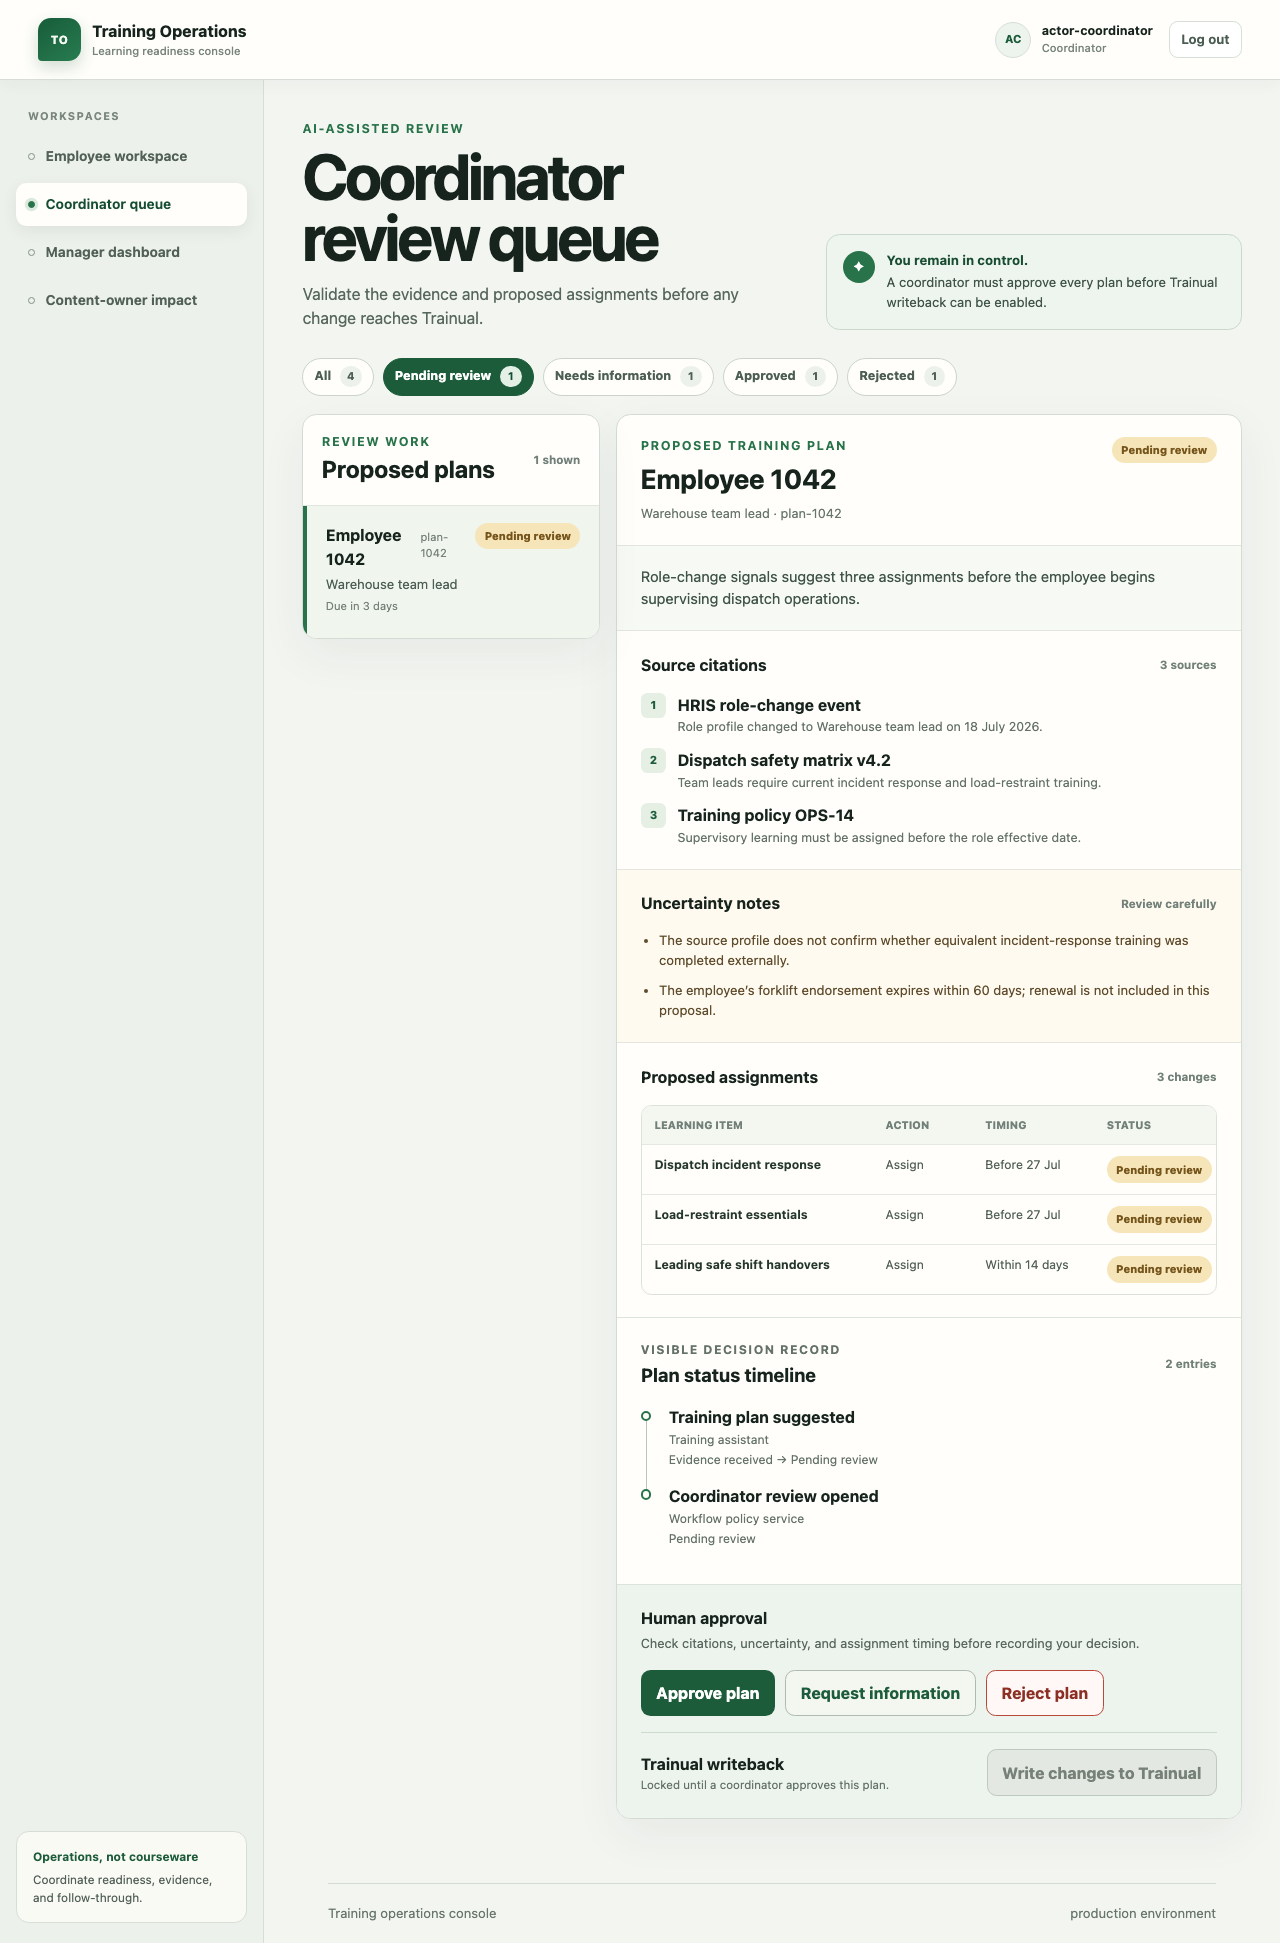Screen dimensions: 1280x1943
Task: Click the sparkle icon in control notice
Action: point(858,267)
